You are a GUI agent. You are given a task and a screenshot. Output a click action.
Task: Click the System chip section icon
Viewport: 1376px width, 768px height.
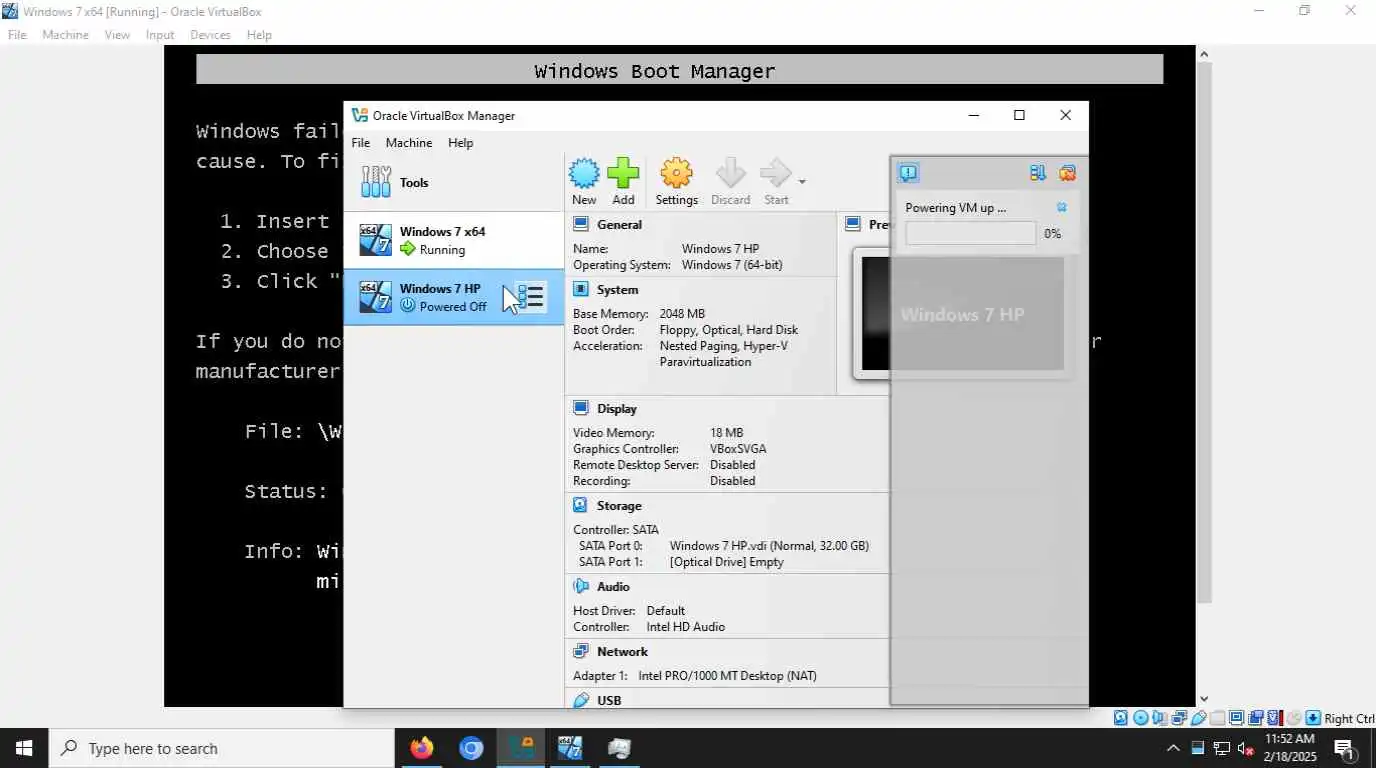click(581, 290)
